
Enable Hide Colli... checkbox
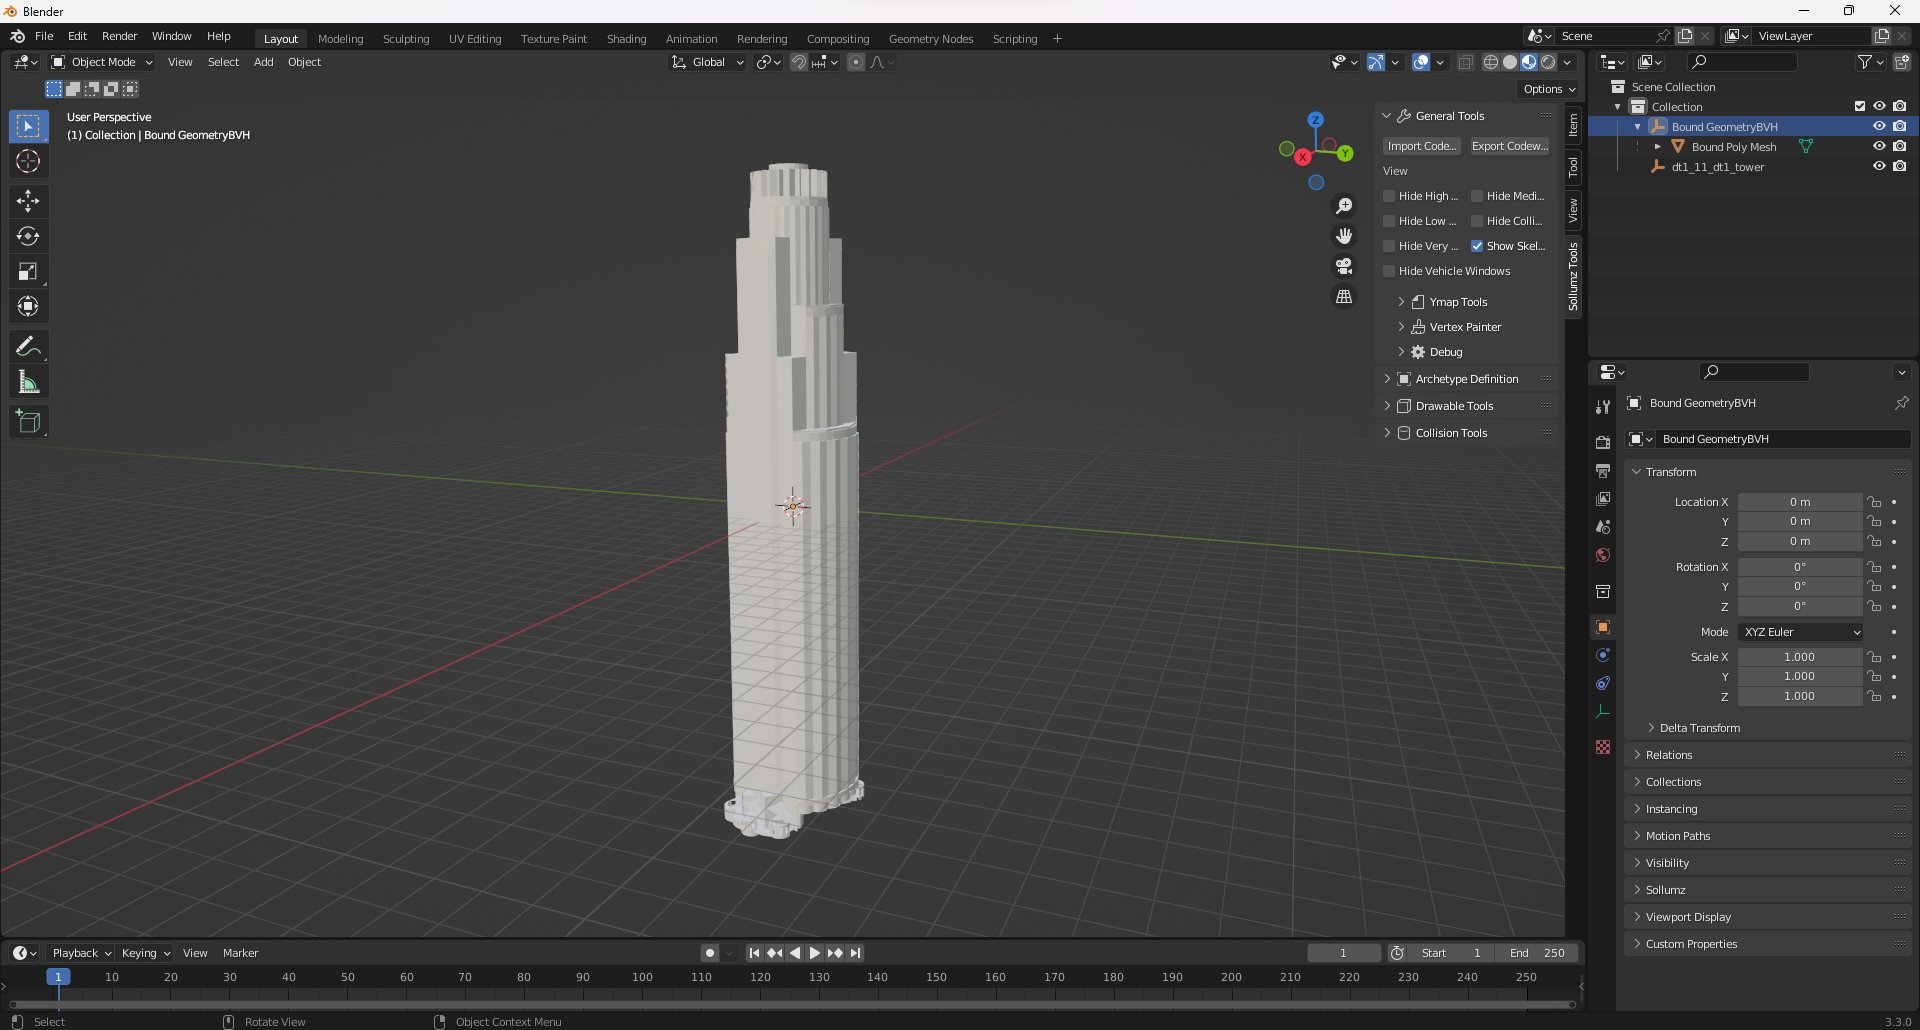(1477, 221)
